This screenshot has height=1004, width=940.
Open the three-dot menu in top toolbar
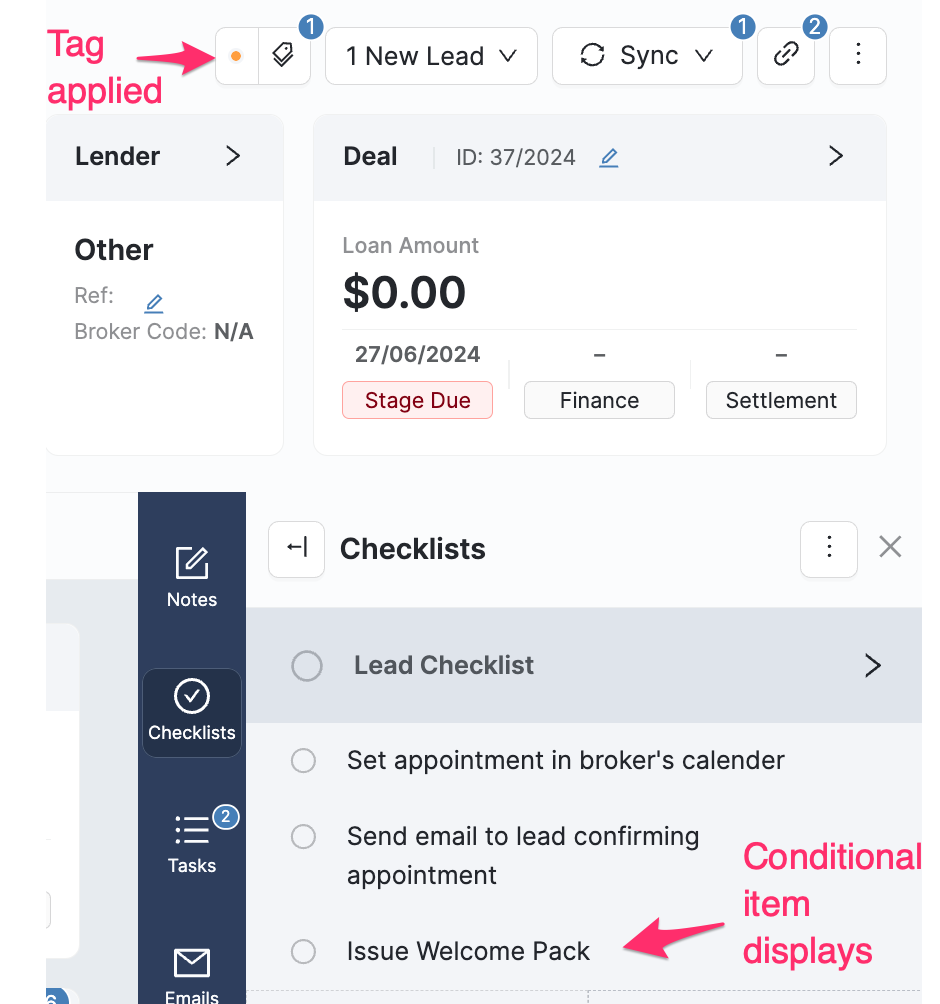click(858, 56)
